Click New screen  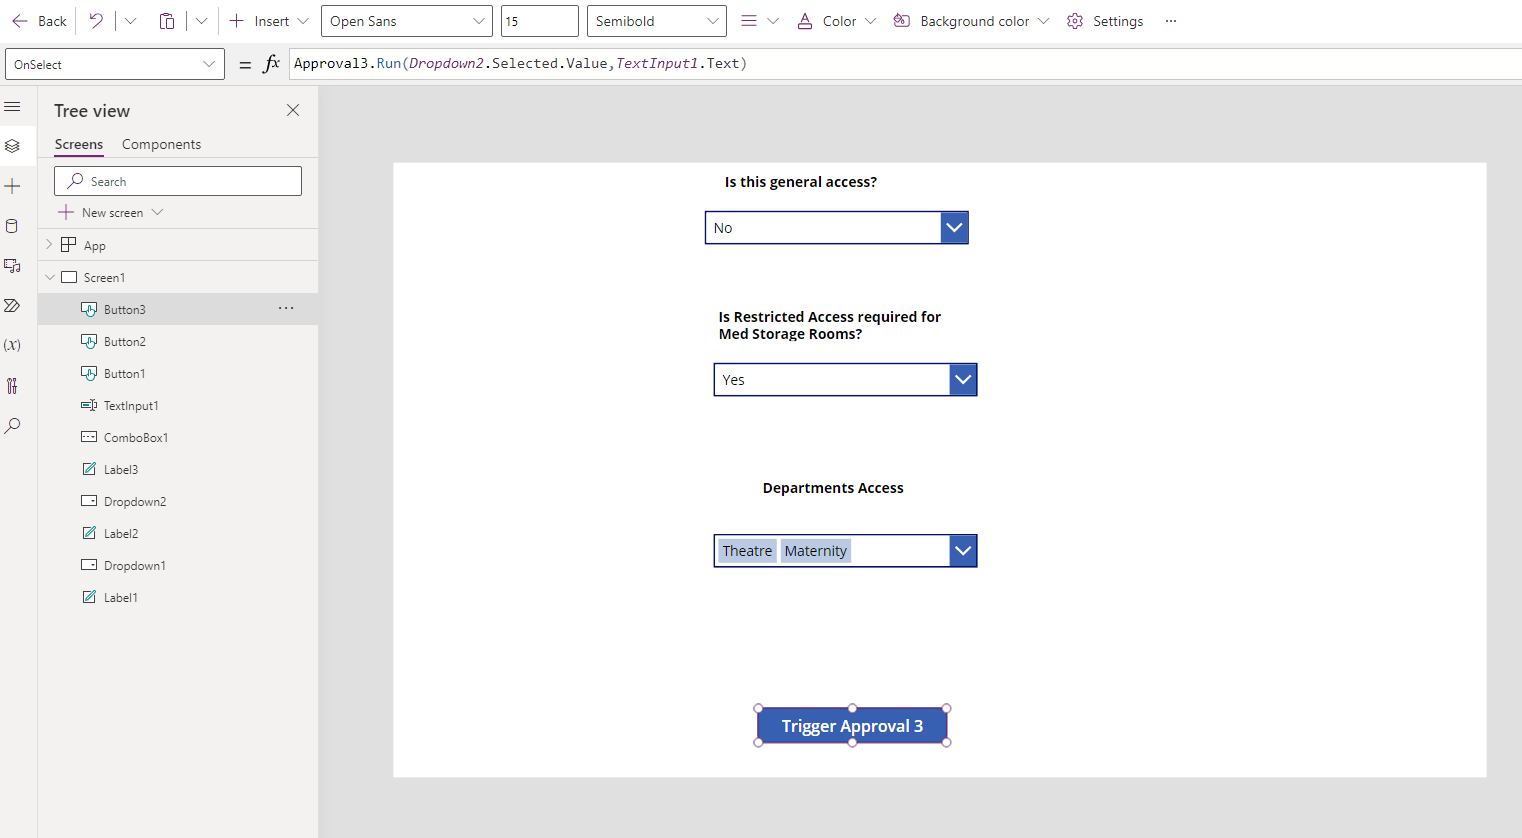point(111,213)
